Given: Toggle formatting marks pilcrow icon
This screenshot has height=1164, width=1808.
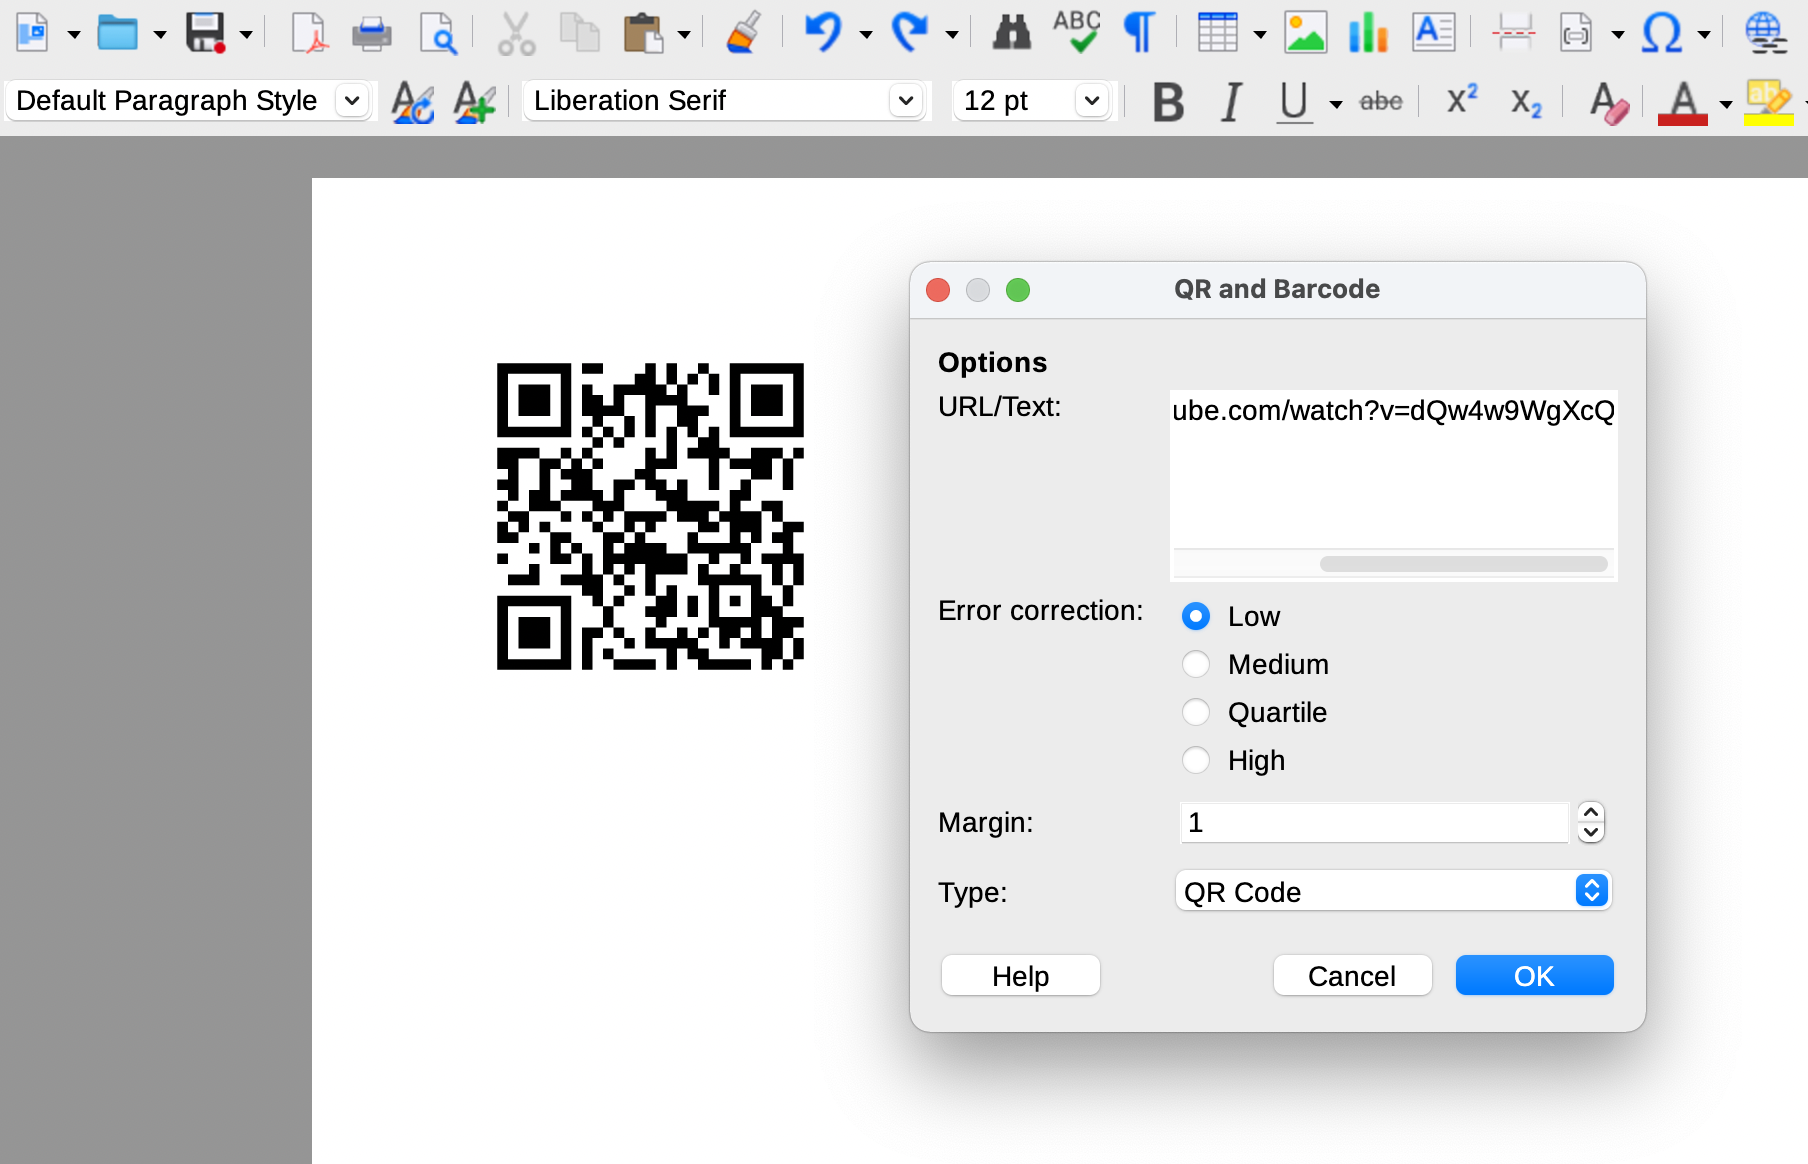Looking at the screenshot, I should [1139, 33].
